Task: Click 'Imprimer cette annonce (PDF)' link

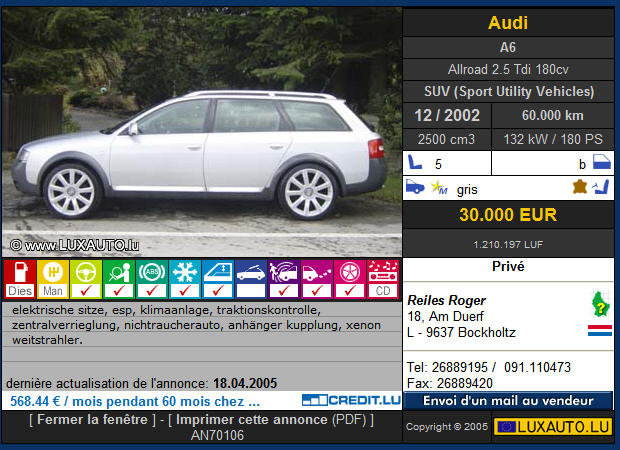Action: (x=270, y=419)
